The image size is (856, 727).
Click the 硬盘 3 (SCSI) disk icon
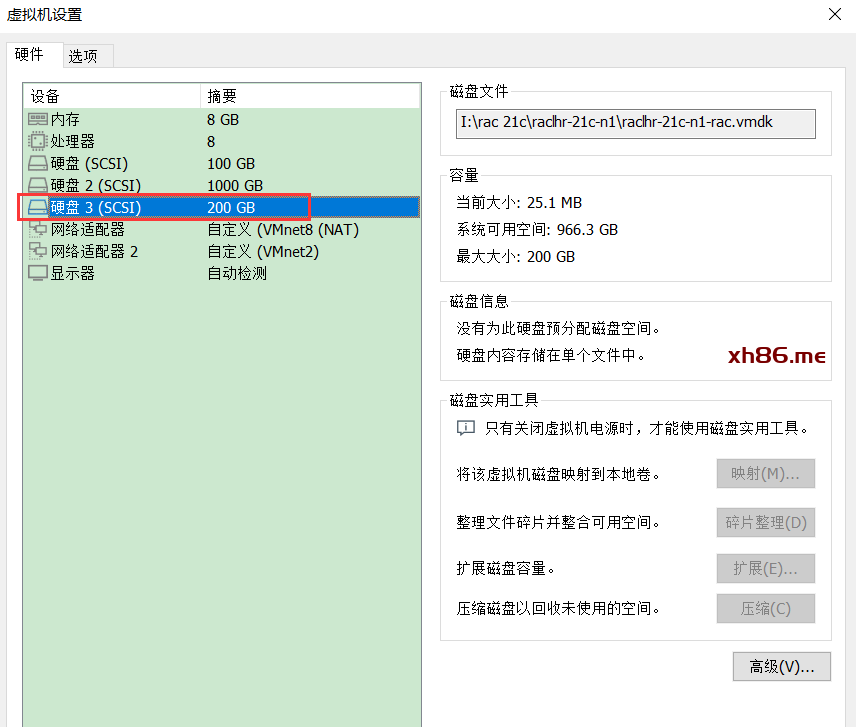click(38, 207)
